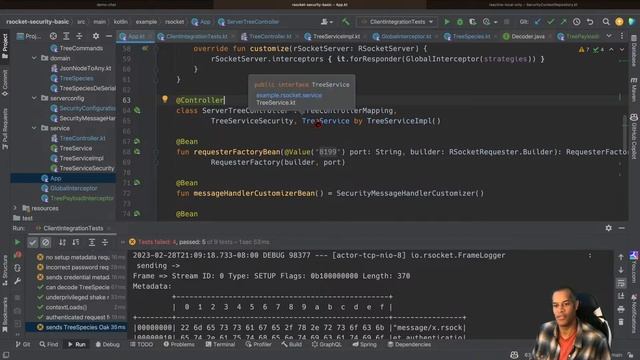Screen dimensions: 640x360
Task: Show Git history clock icon
Action: coord(576,22)
